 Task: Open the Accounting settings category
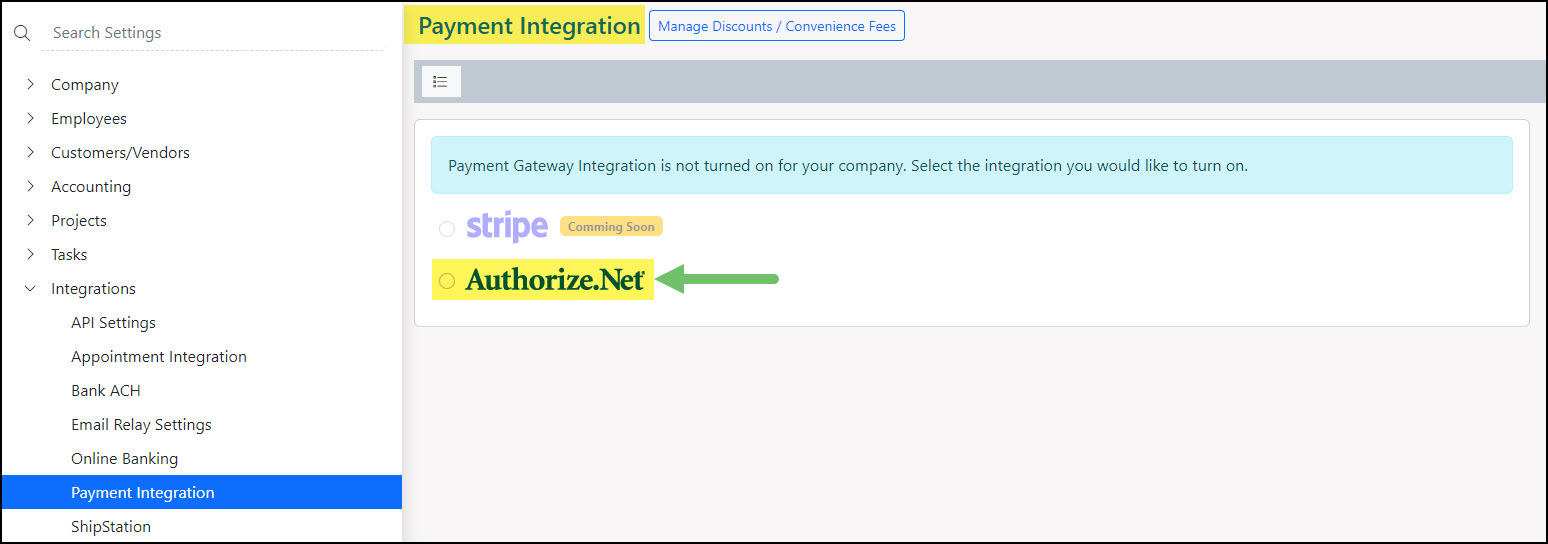91,187
